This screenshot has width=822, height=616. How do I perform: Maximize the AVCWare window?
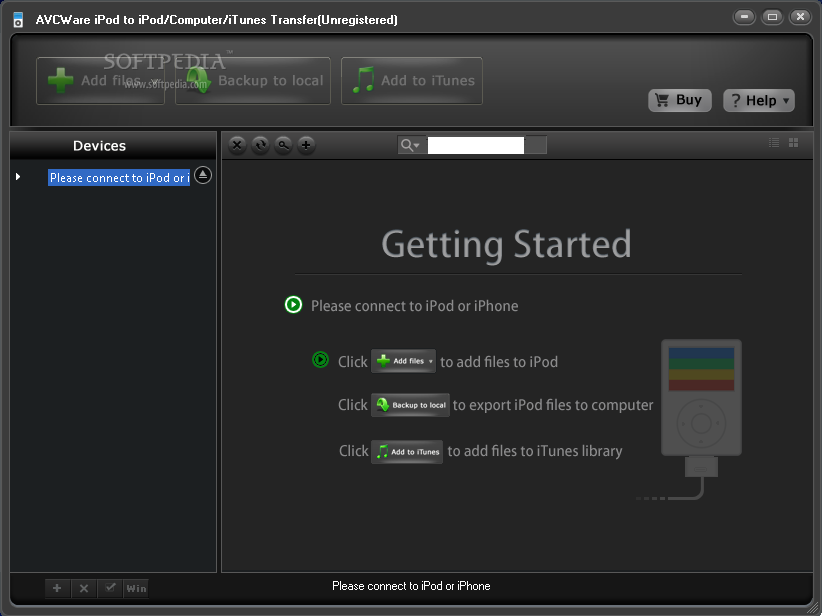tap(772, 17)
